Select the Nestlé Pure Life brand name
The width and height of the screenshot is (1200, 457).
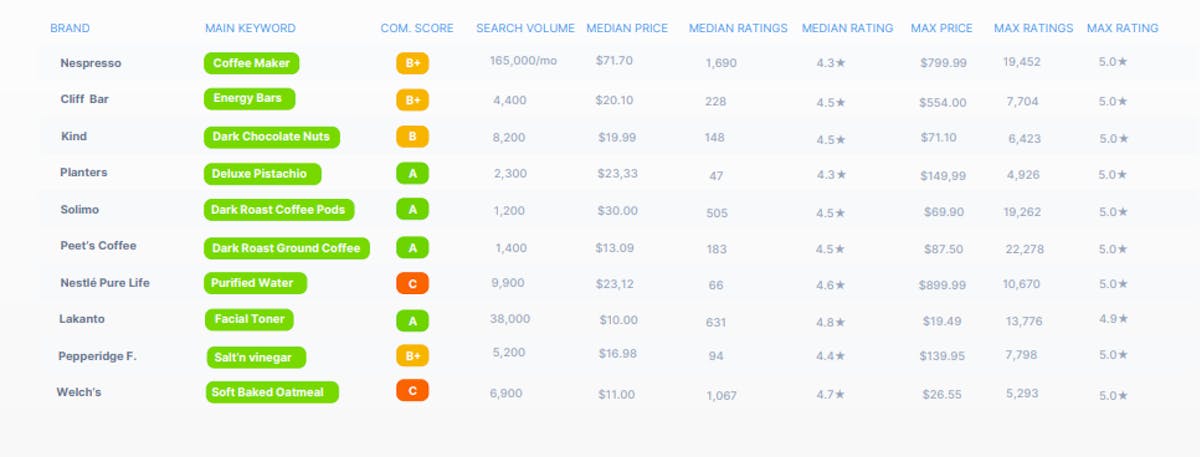coord(105,283)
